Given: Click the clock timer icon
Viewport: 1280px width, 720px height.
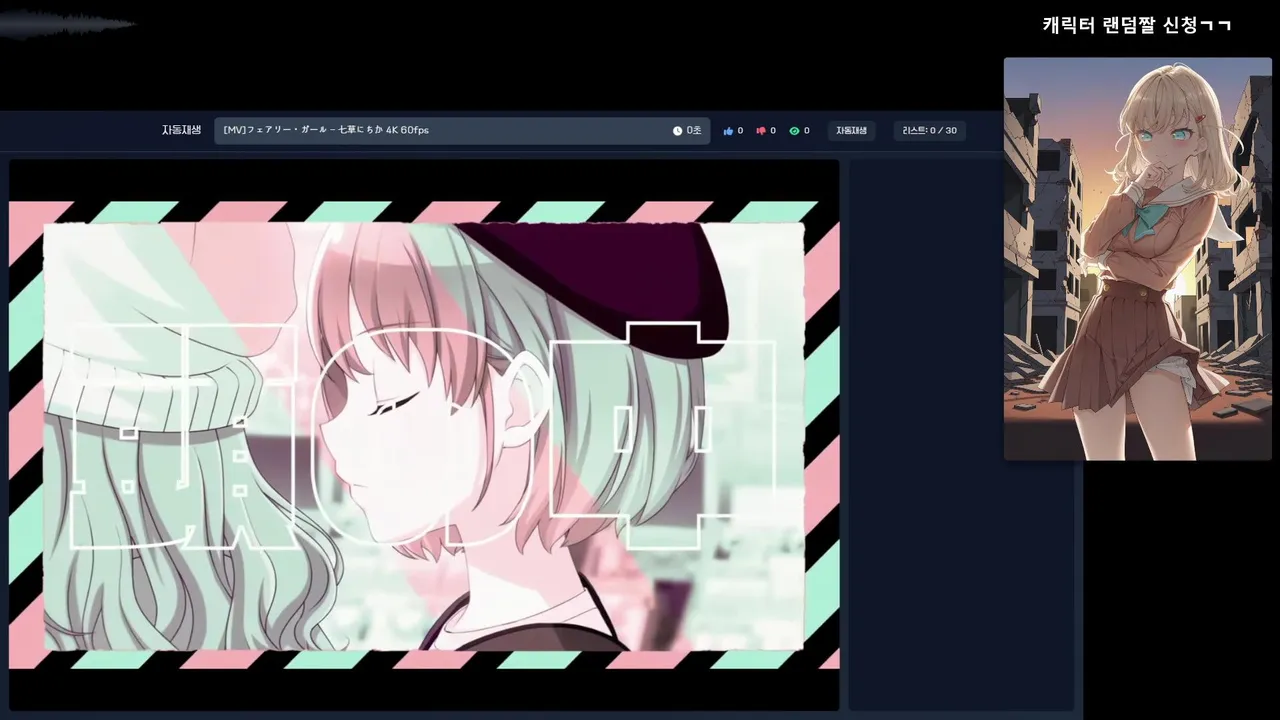Looking at the screenshot, I should click(x=677, y=131).
